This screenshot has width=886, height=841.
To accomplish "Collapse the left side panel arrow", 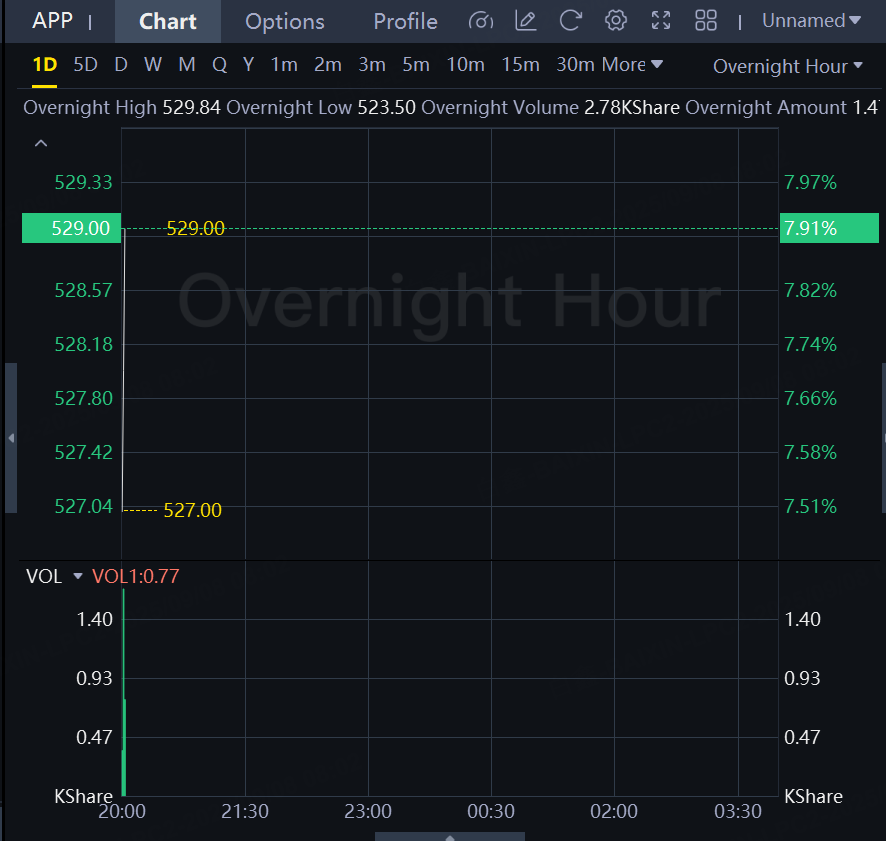I will coord(11,438).
